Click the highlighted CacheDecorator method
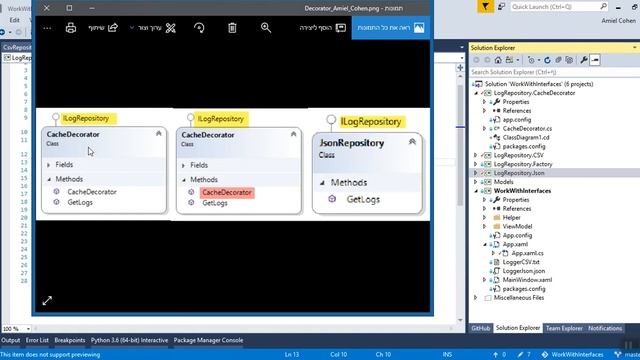Image resolution: width=640 pixels, height=360 pixels. click(227, 192)
